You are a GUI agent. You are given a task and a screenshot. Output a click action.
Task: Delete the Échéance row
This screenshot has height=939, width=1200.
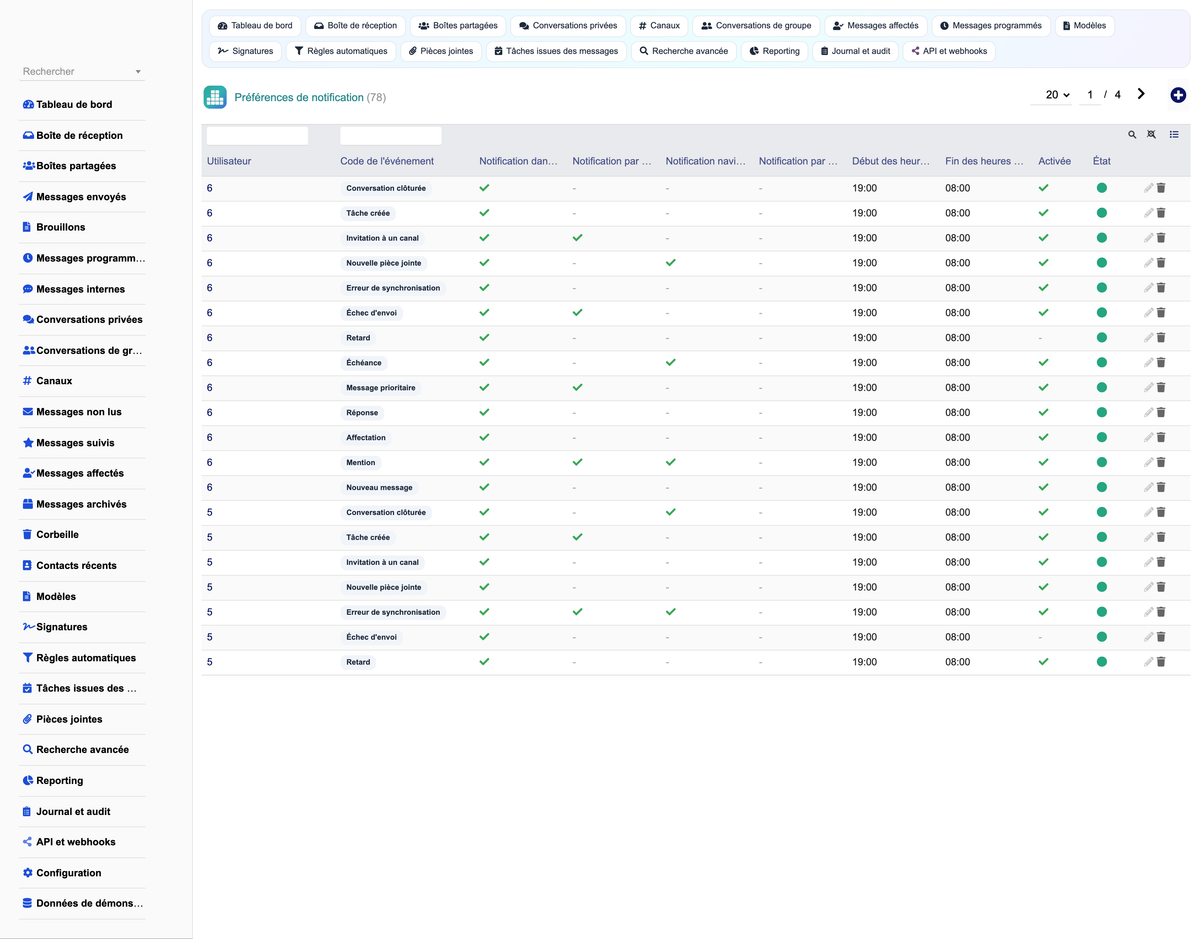pos(1161,363)
